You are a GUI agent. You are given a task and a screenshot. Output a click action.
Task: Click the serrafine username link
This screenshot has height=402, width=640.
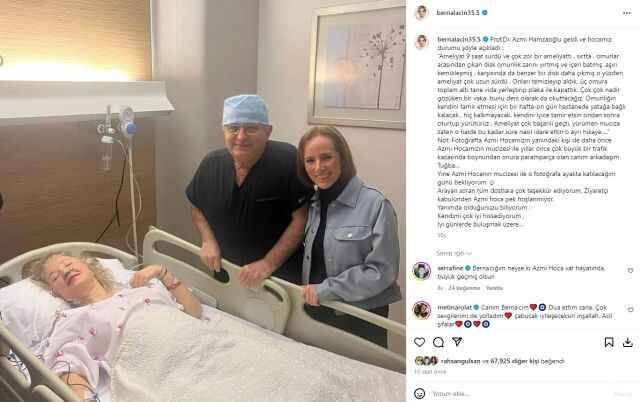pos(450,268)
